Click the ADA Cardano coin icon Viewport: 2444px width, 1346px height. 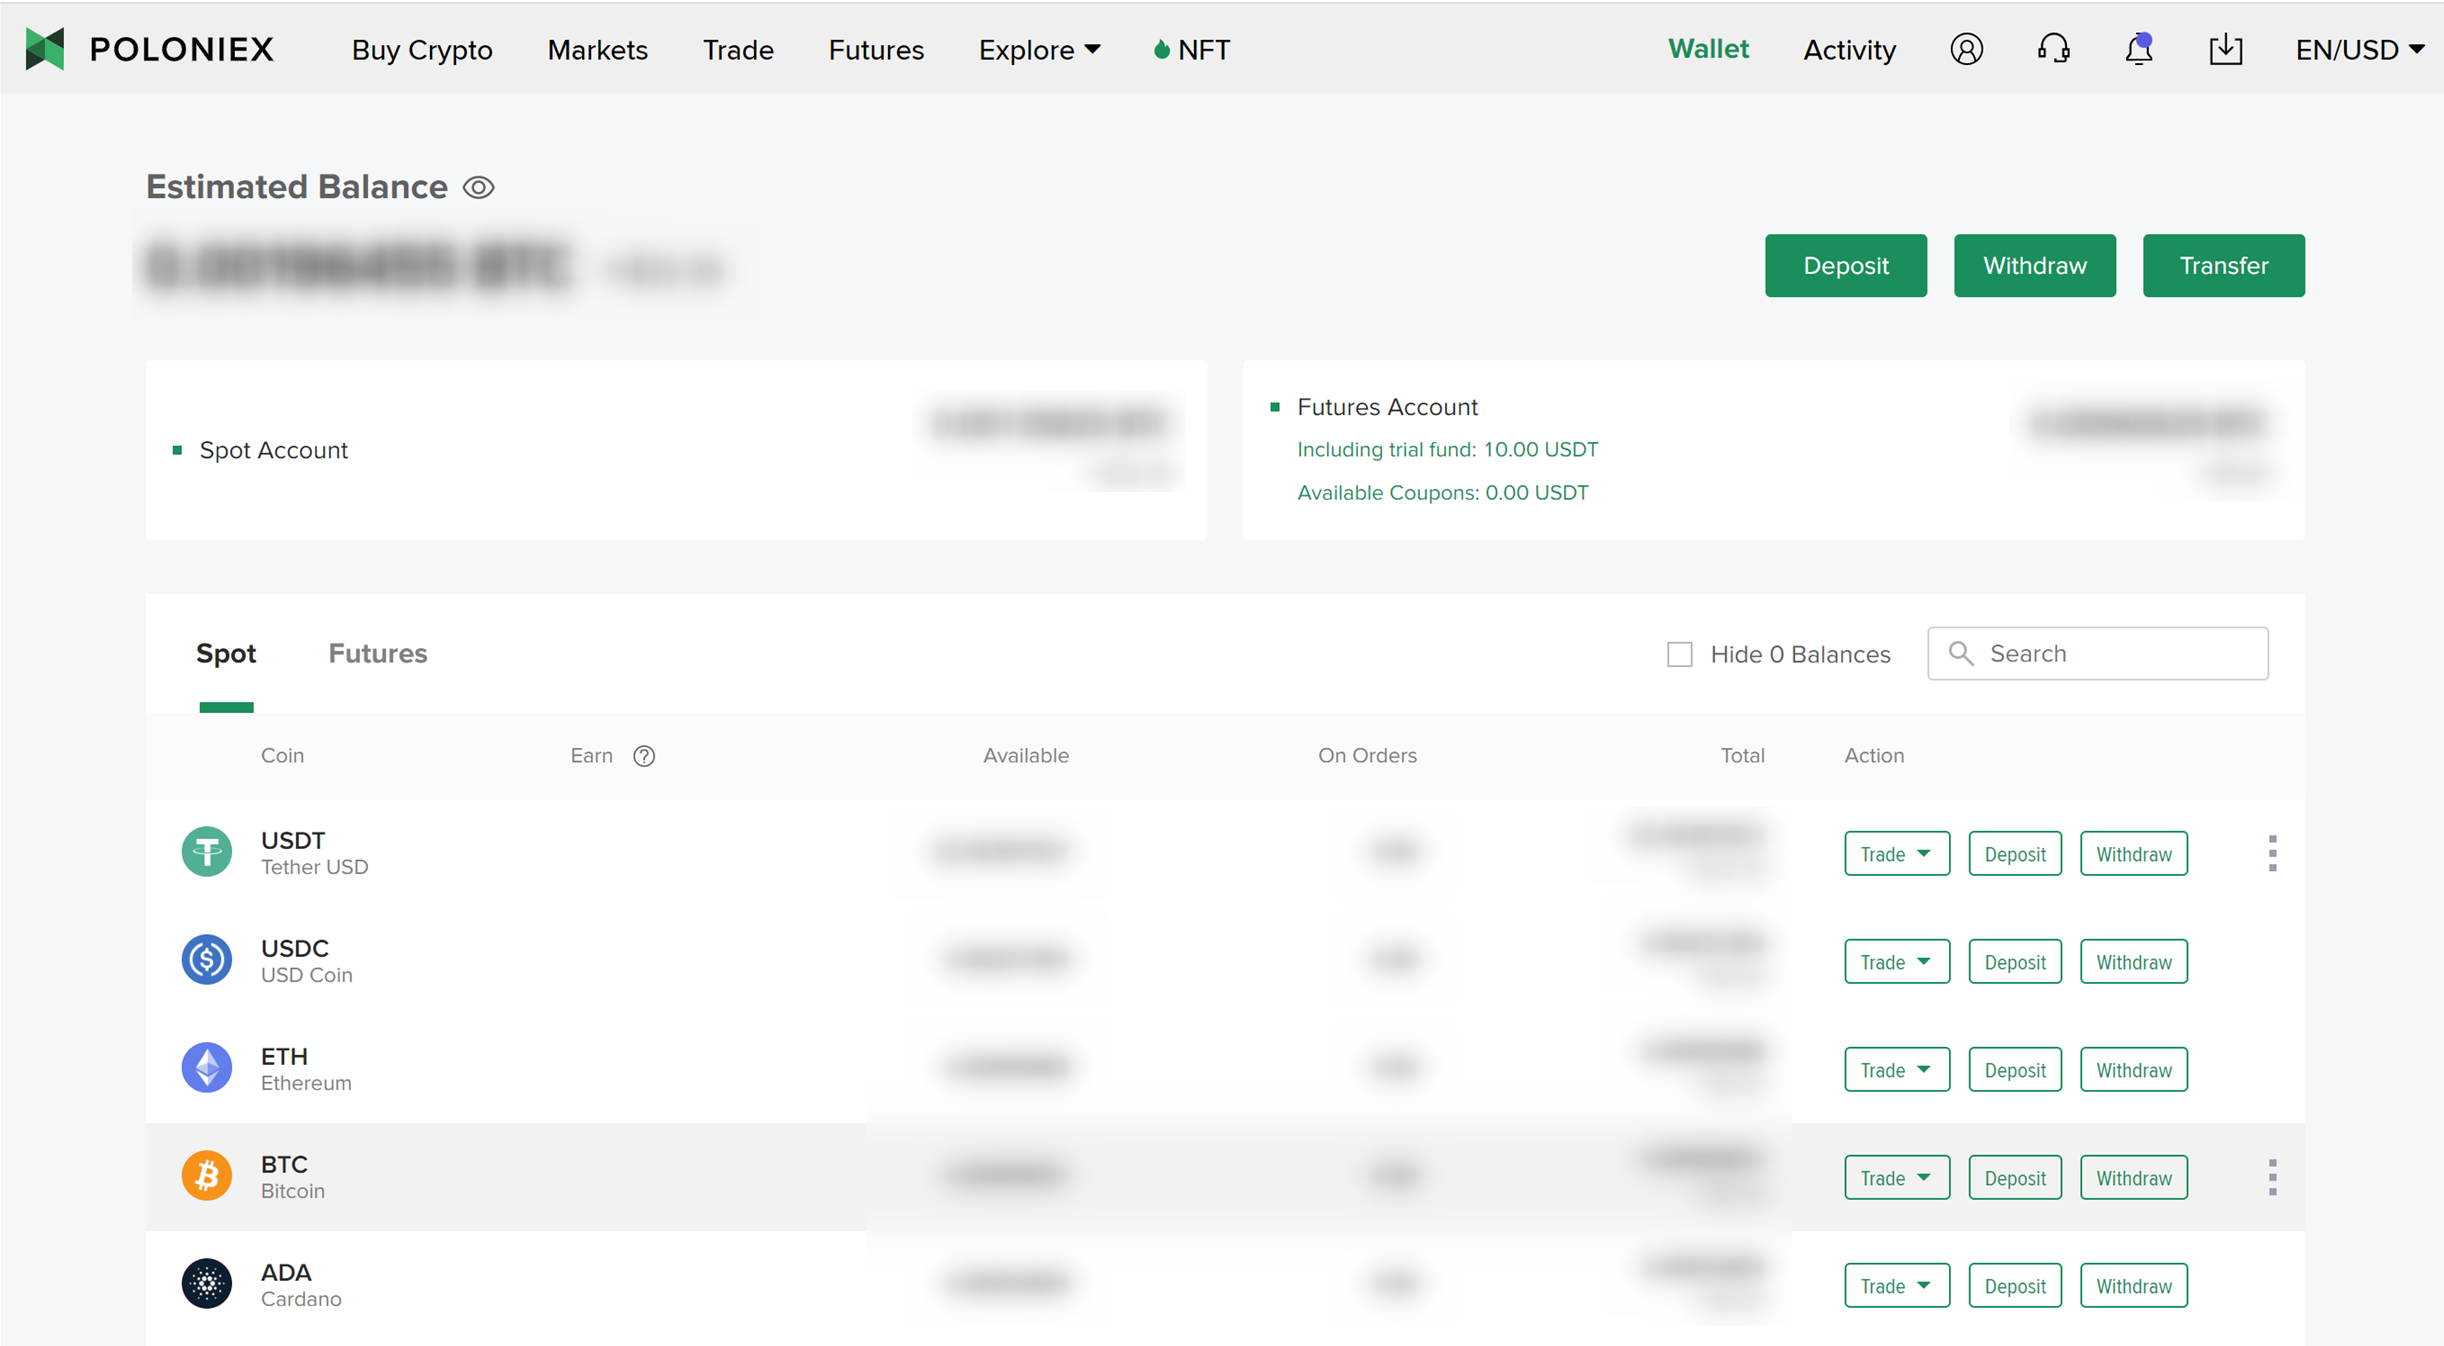[x=207, y=1284]
